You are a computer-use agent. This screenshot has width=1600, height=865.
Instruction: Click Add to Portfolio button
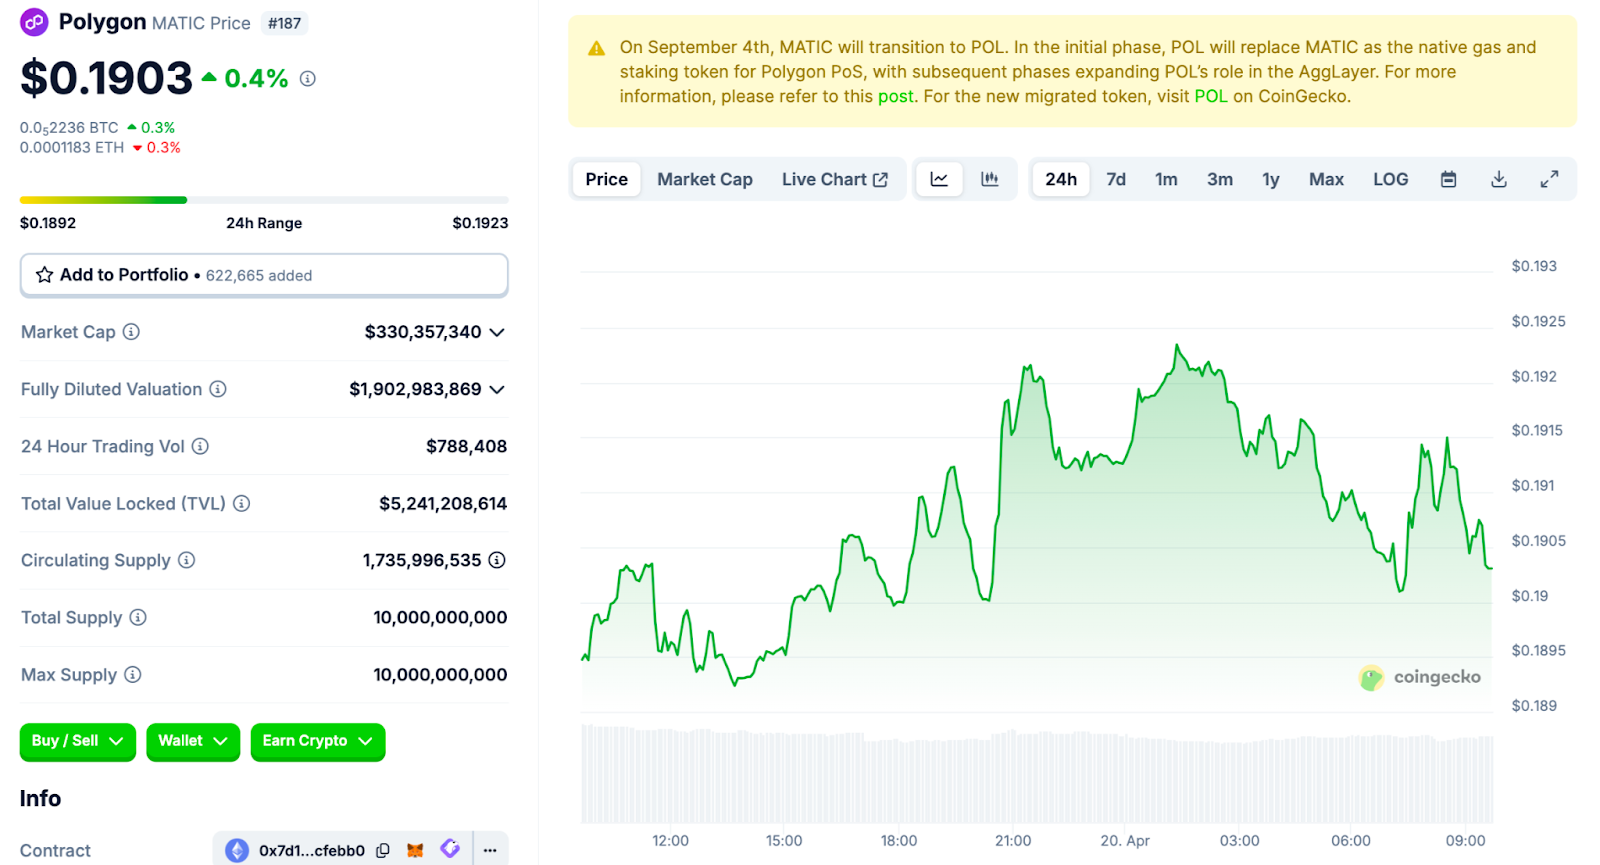tap(264, 275)
